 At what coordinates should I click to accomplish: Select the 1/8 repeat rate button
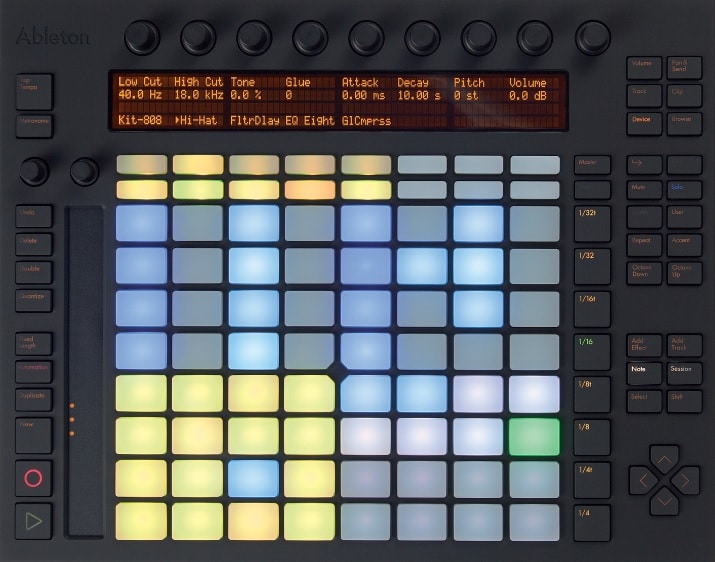tap(592, 438)
